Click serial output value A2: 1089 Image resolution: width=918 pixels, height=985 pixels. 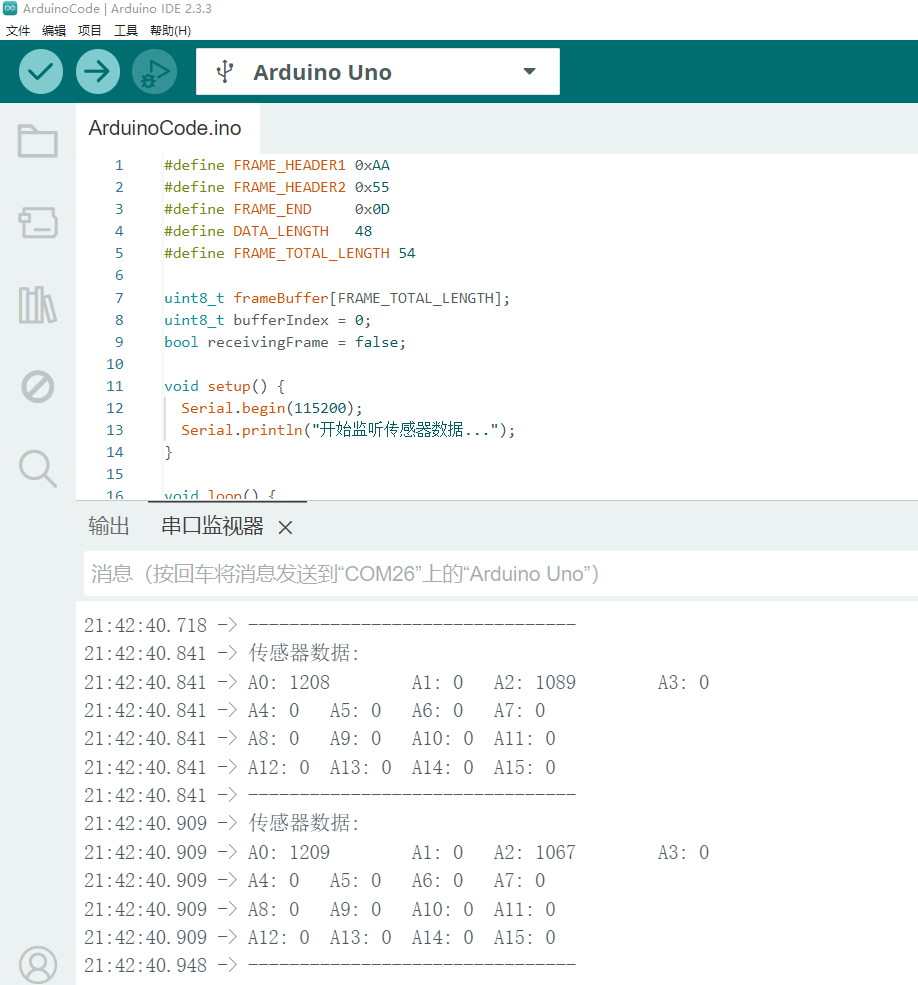535,682
